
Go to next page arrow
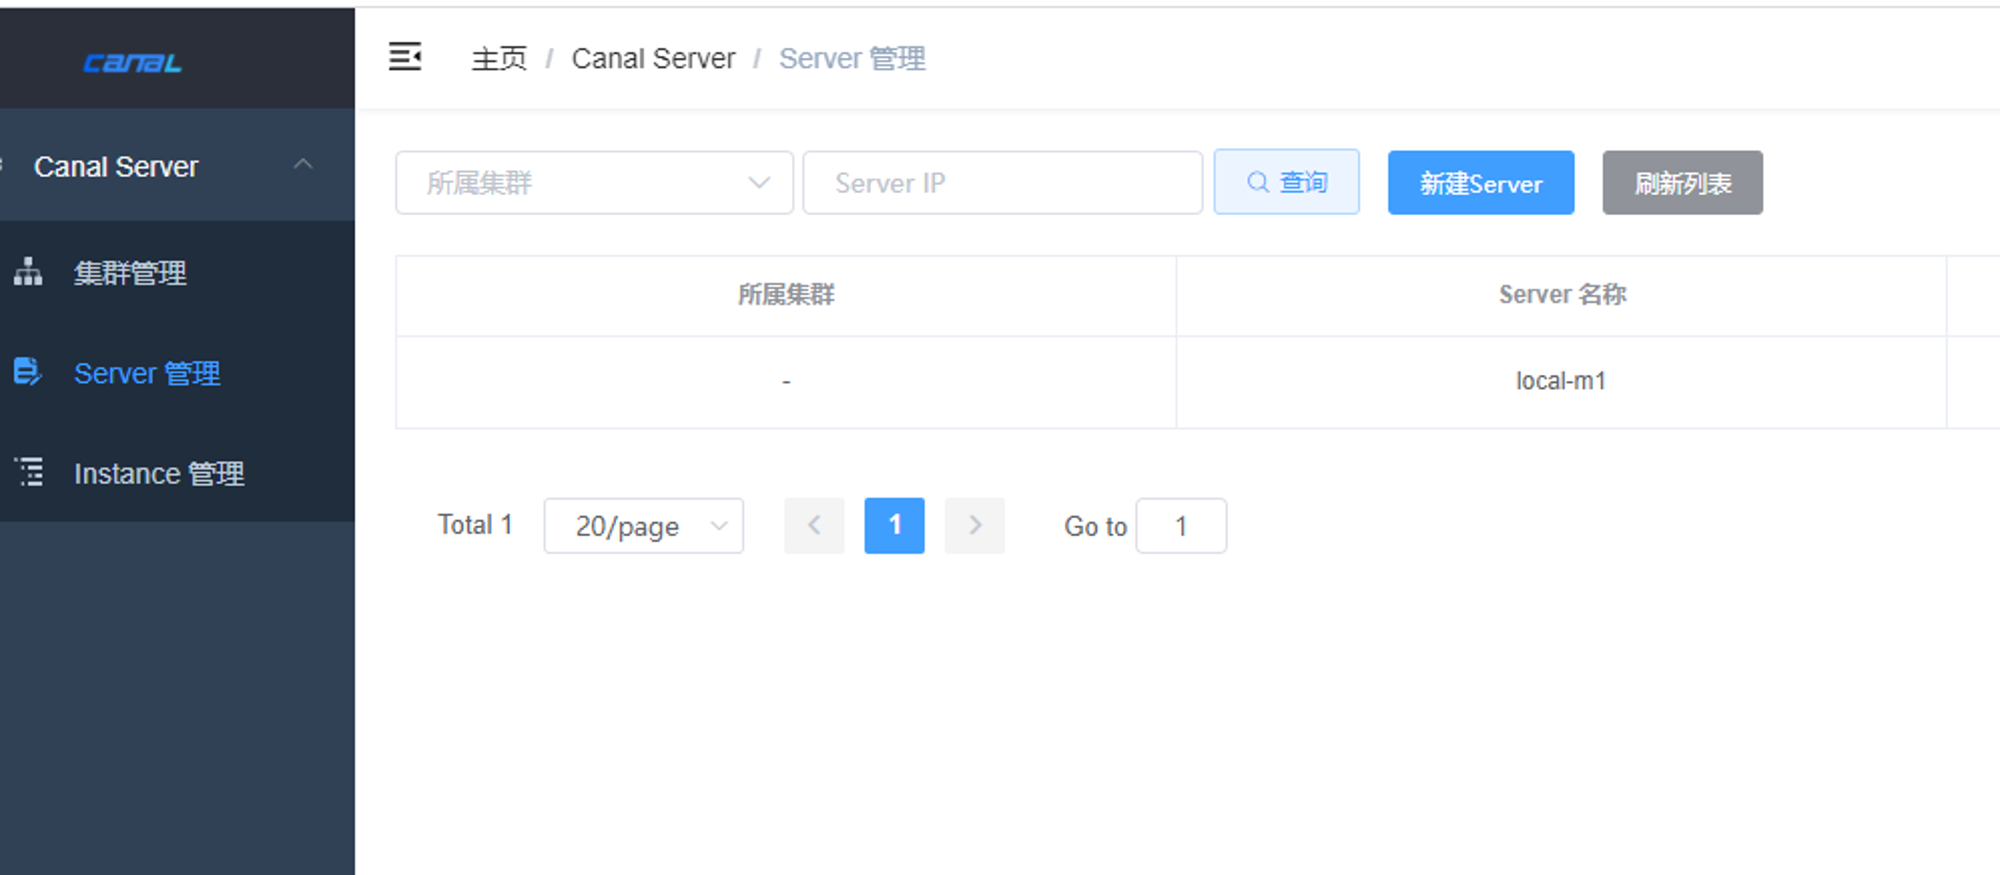(x=975, y=526)
